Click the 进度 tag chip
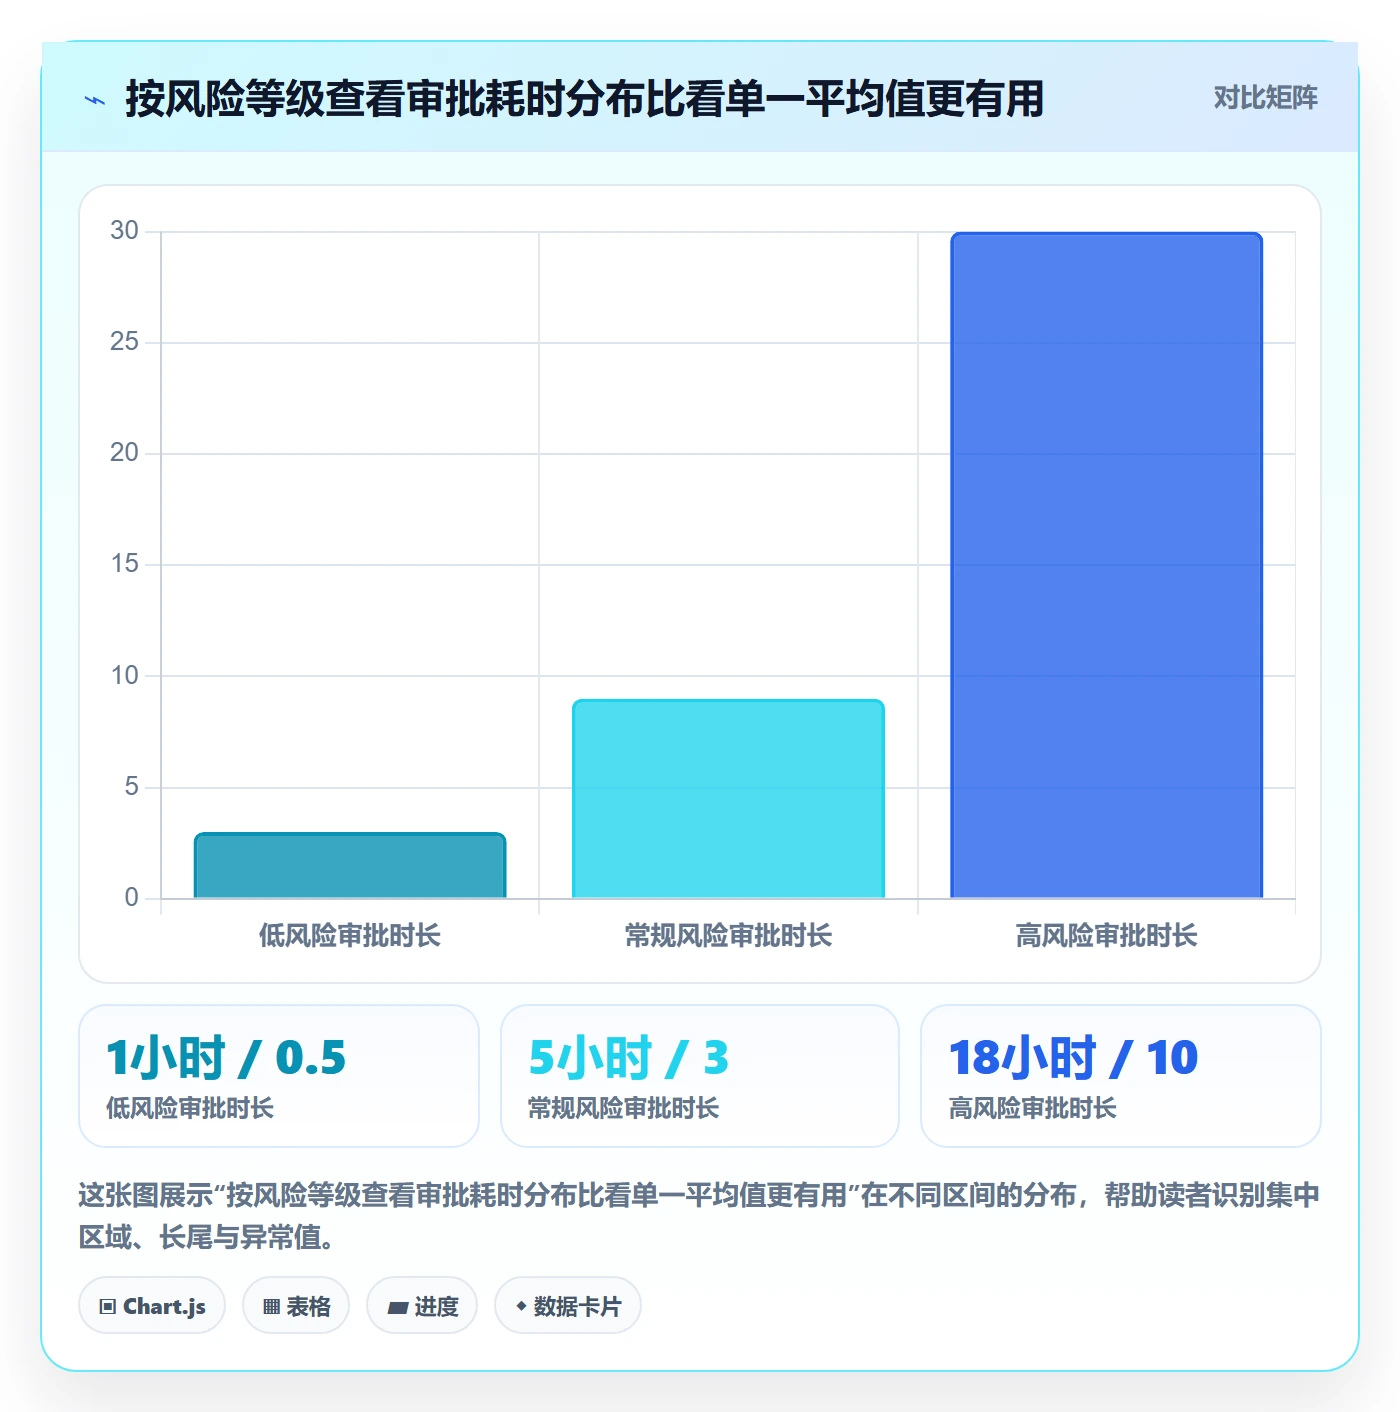This screenshot has width=1400, height=1412. pyautogui.click(x=422, y=1306)
